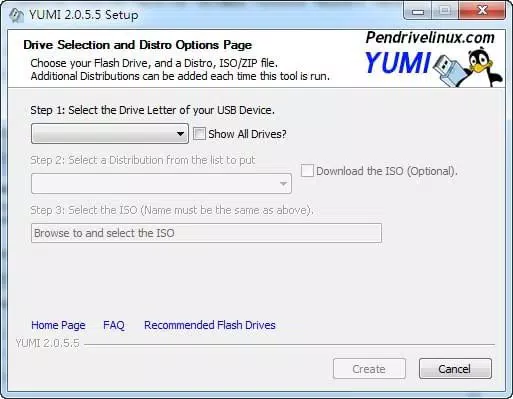Viewport: 513px width, 399px height.
Task: Minimize the YUMI Setup window
Action: (x=418, y=11)
